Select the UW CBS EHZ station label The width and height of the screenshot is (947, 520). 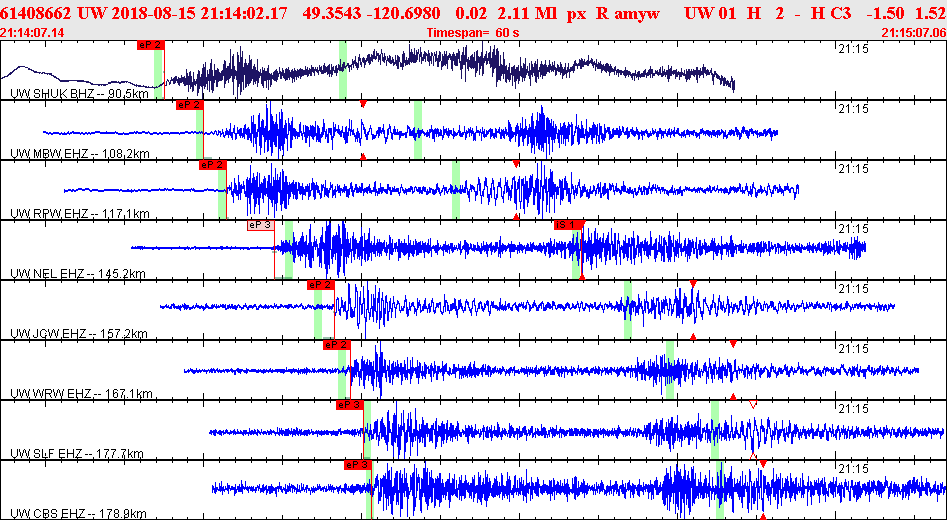click(x=79, y=514)
